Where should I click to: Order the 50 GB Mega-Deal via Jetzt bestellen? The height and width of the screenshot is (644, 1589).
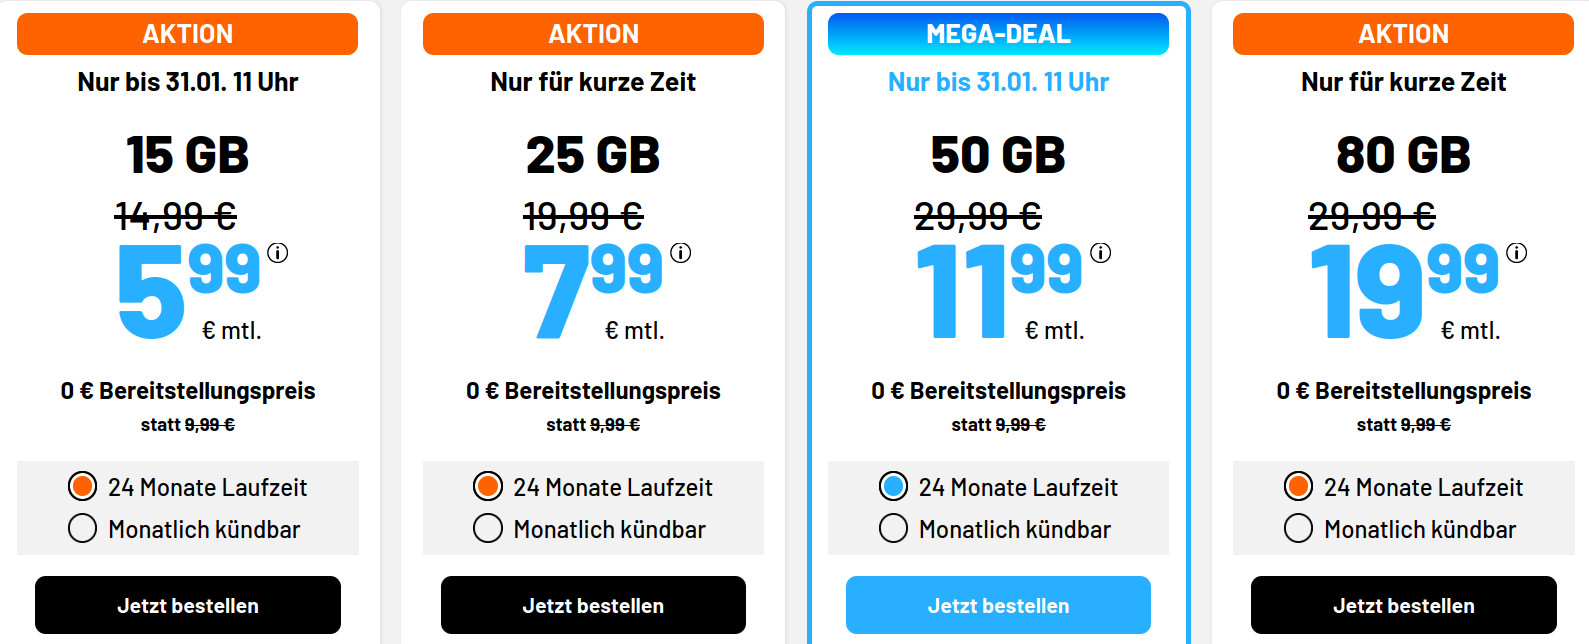coord(998,605)
